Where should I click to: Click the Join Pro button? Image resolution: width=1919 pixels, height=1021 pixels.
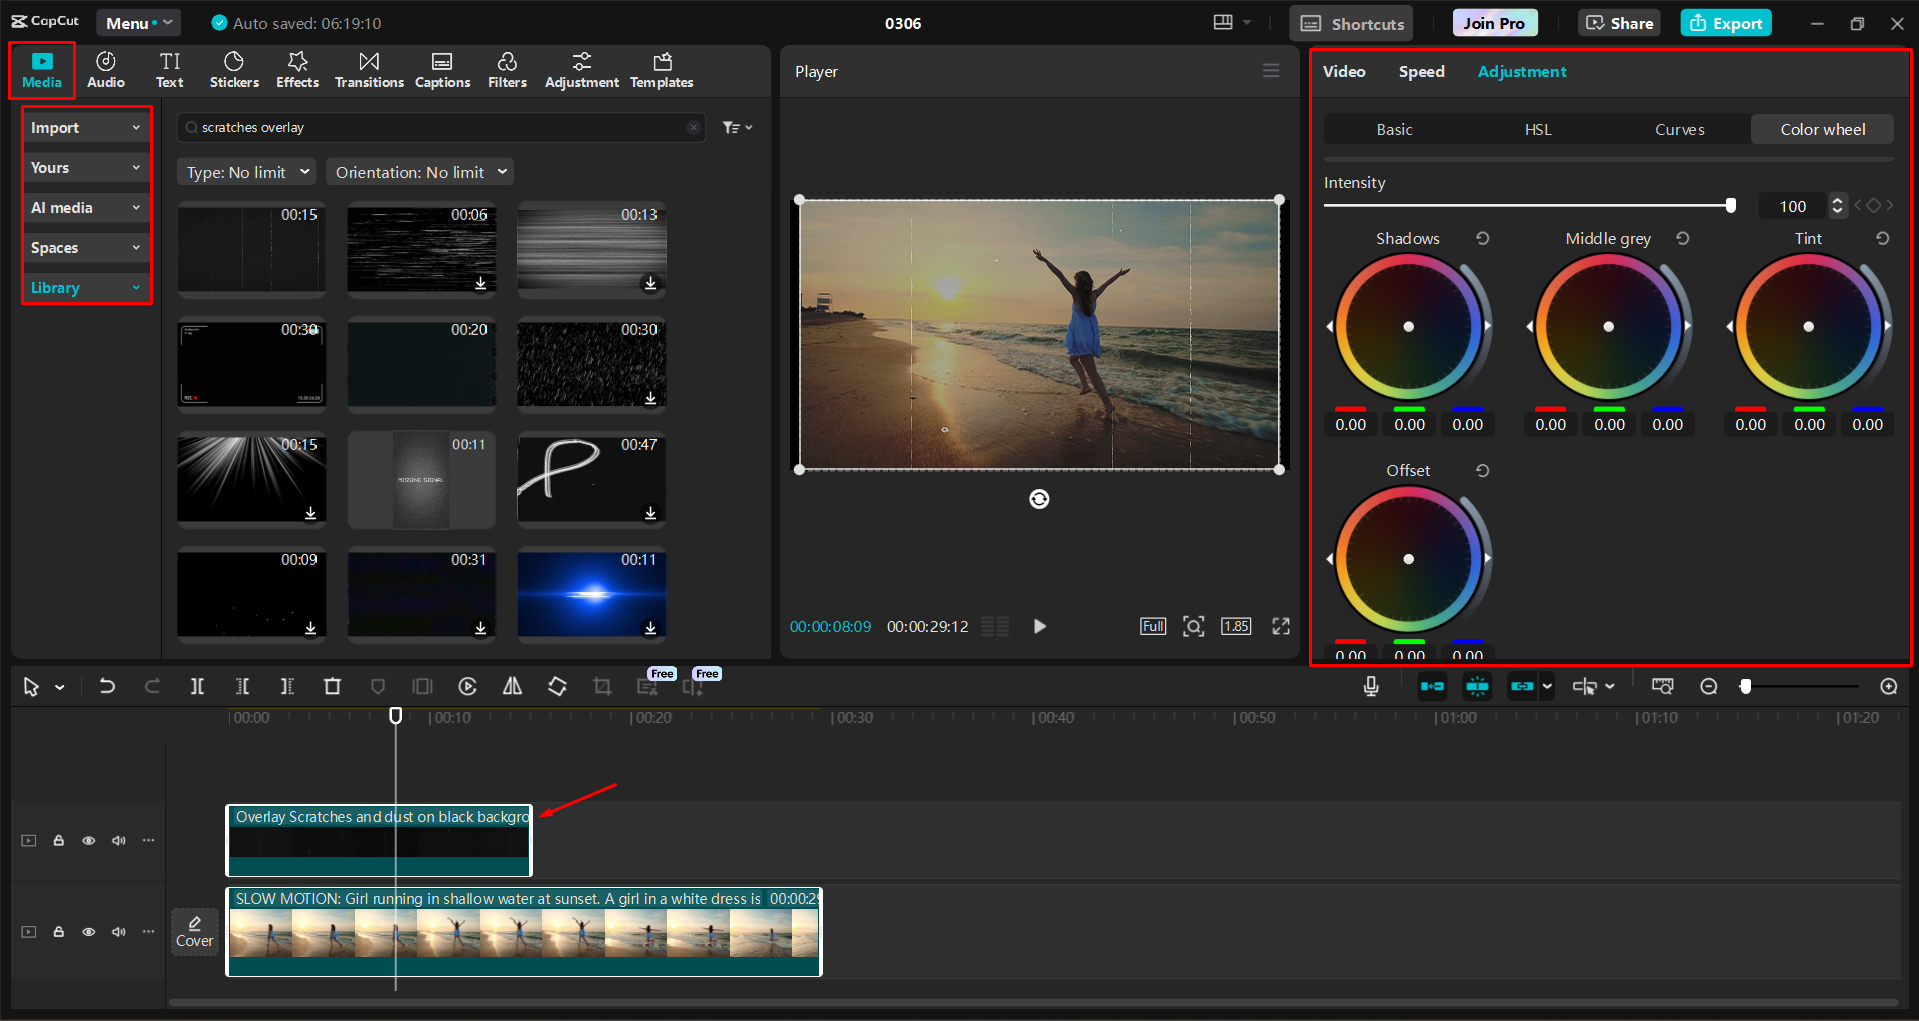coord(1494,23)
